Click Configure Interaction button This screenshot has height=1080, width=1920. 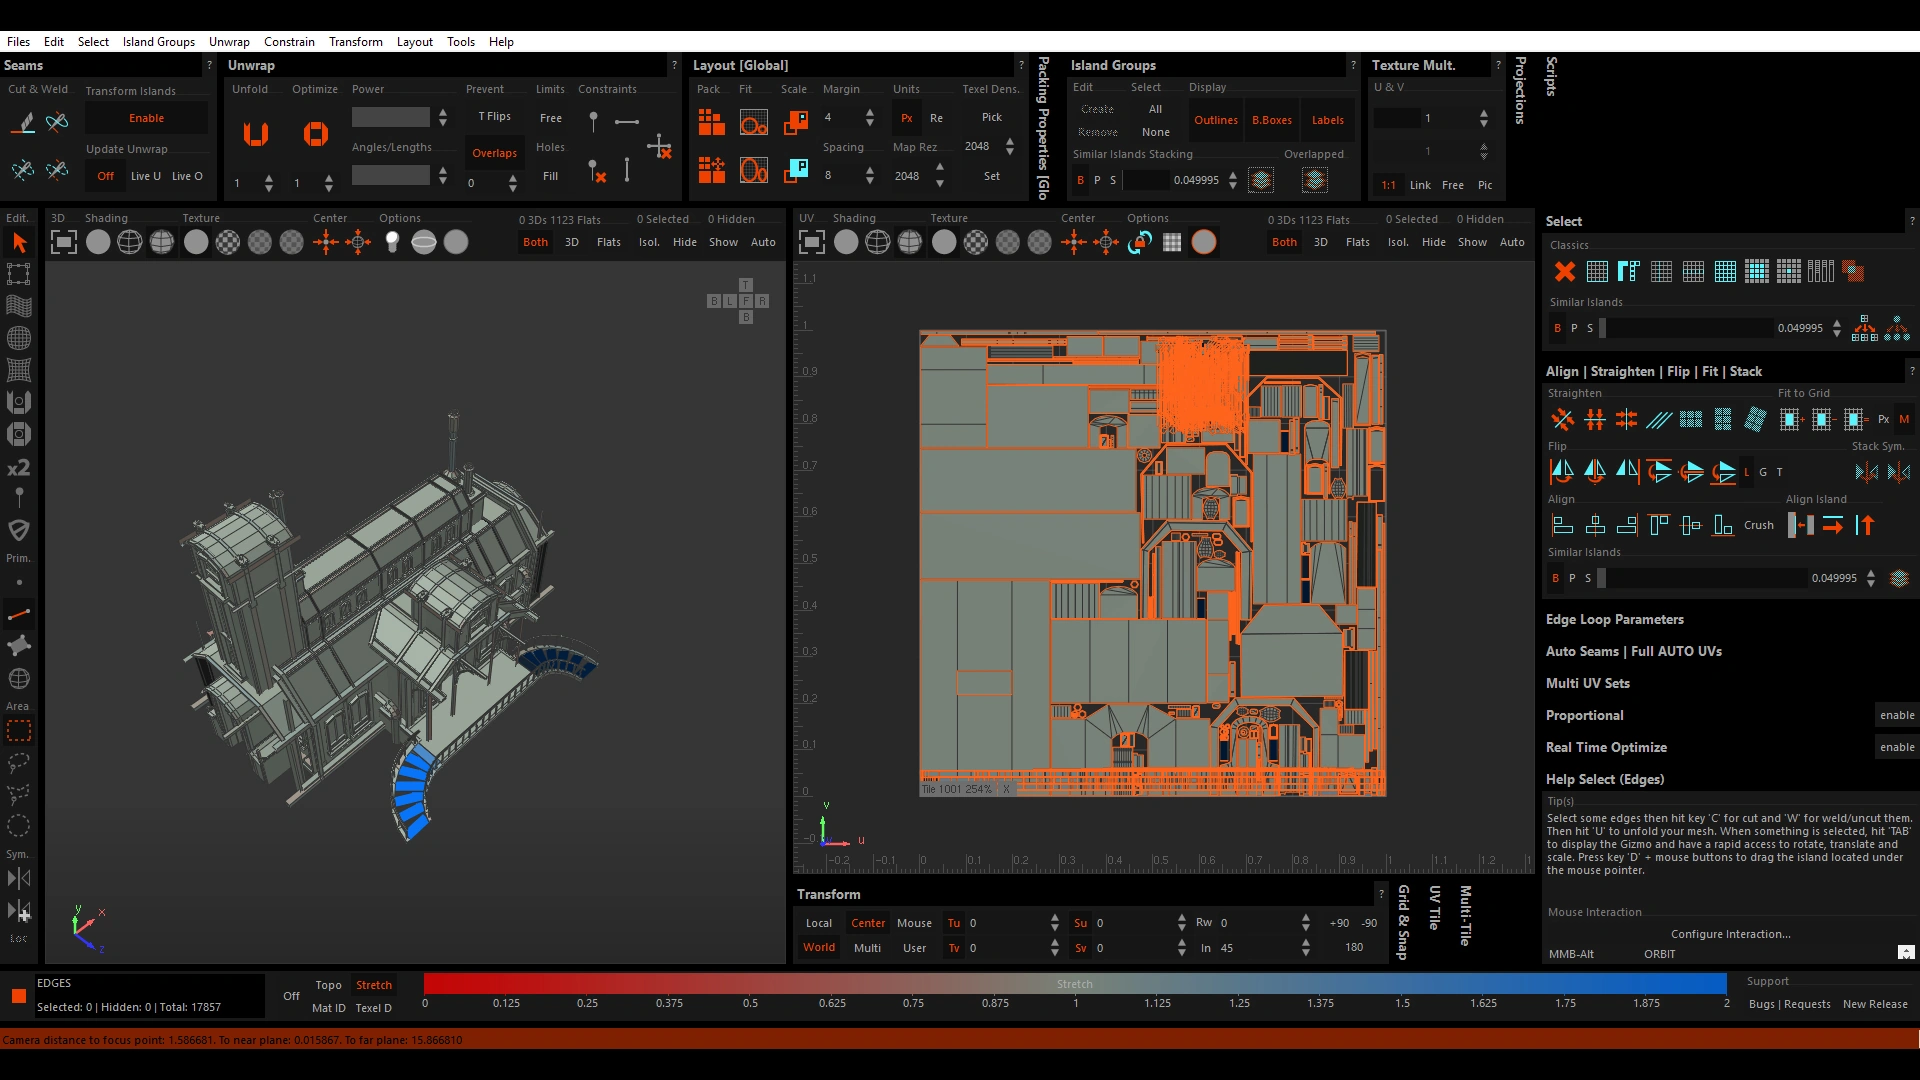click(x=1730, y=934)
